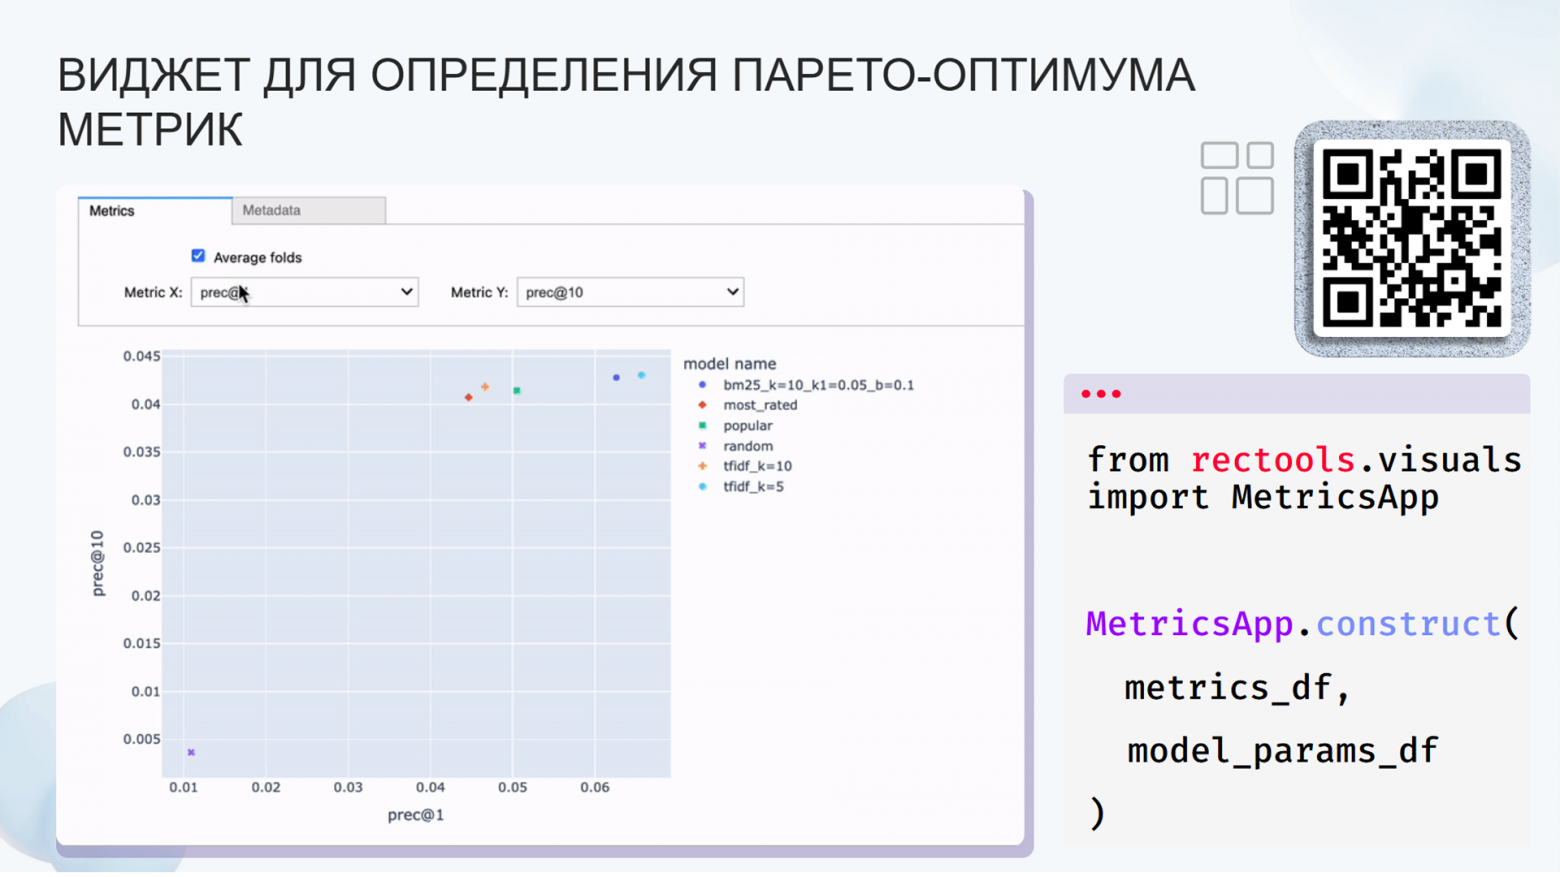Hide the most_rated model via its legend entry

point(760,405)
